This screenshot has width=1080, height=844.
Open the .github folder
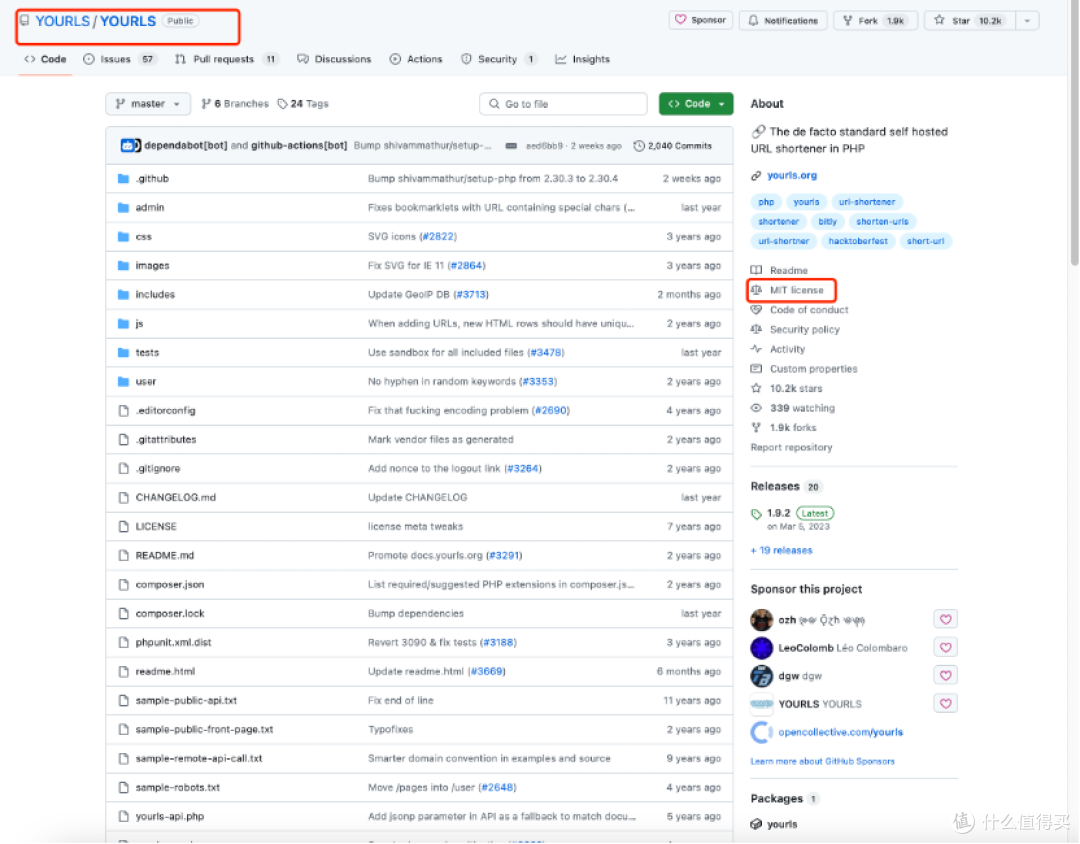pos(152,178)
